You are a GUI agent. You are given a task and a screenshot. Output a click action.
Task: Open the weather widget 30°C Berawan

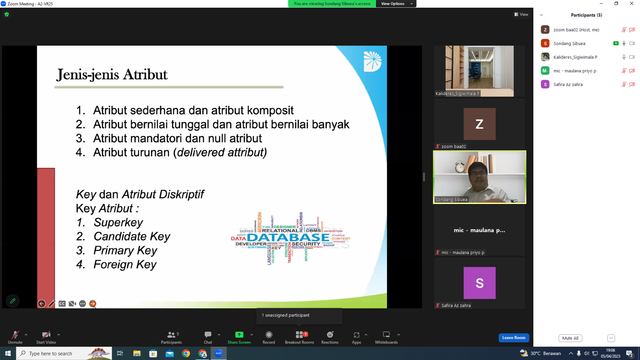(x=540, y=353)
